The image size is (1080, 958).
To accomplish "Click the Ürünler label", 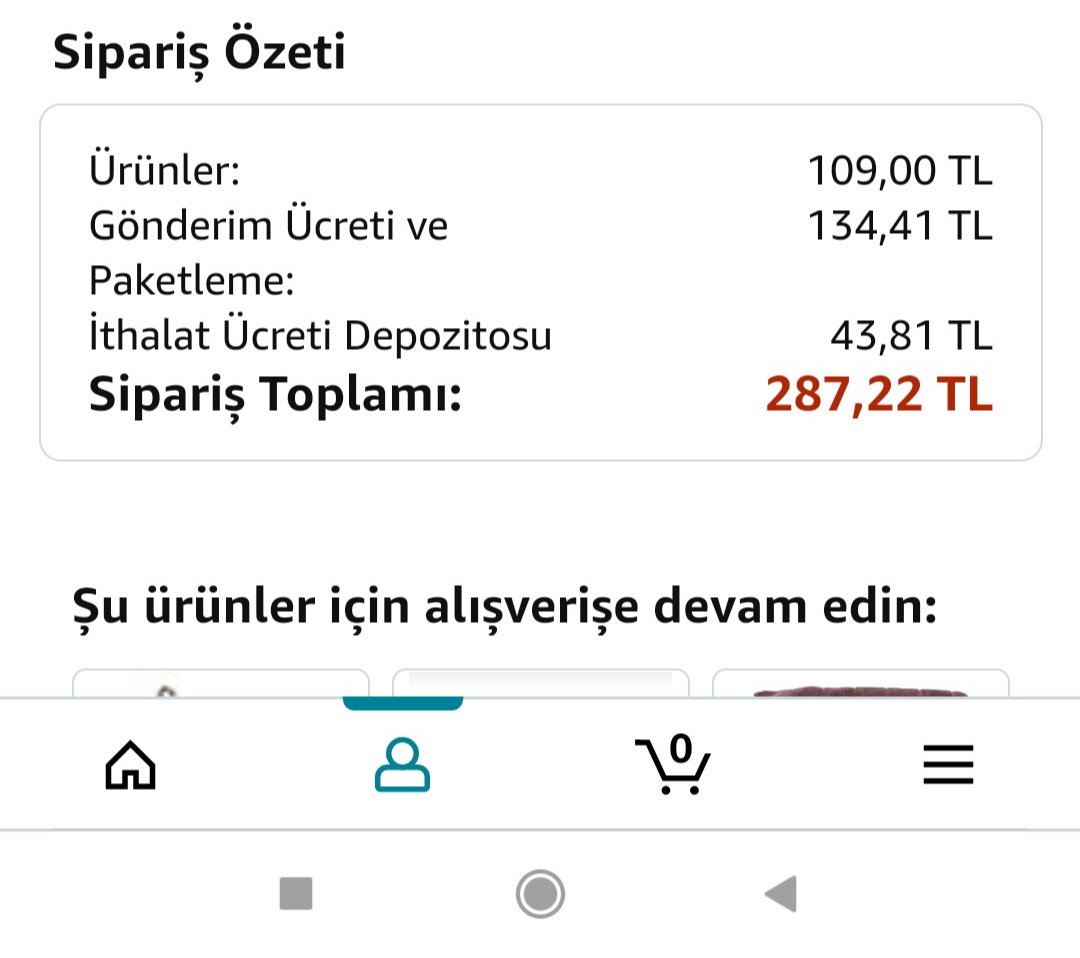I will pyautogui.click(x=165, y=171).
